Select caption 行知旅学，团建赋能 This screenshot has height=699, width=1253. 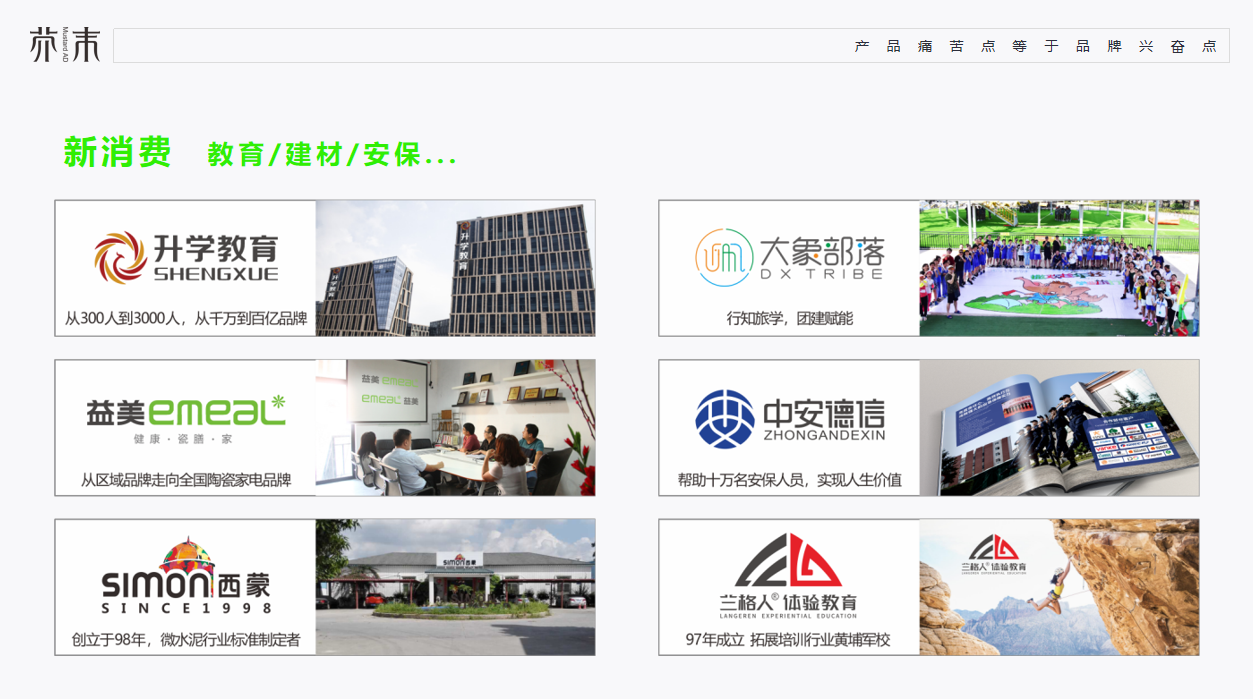[x=790, y=319]
